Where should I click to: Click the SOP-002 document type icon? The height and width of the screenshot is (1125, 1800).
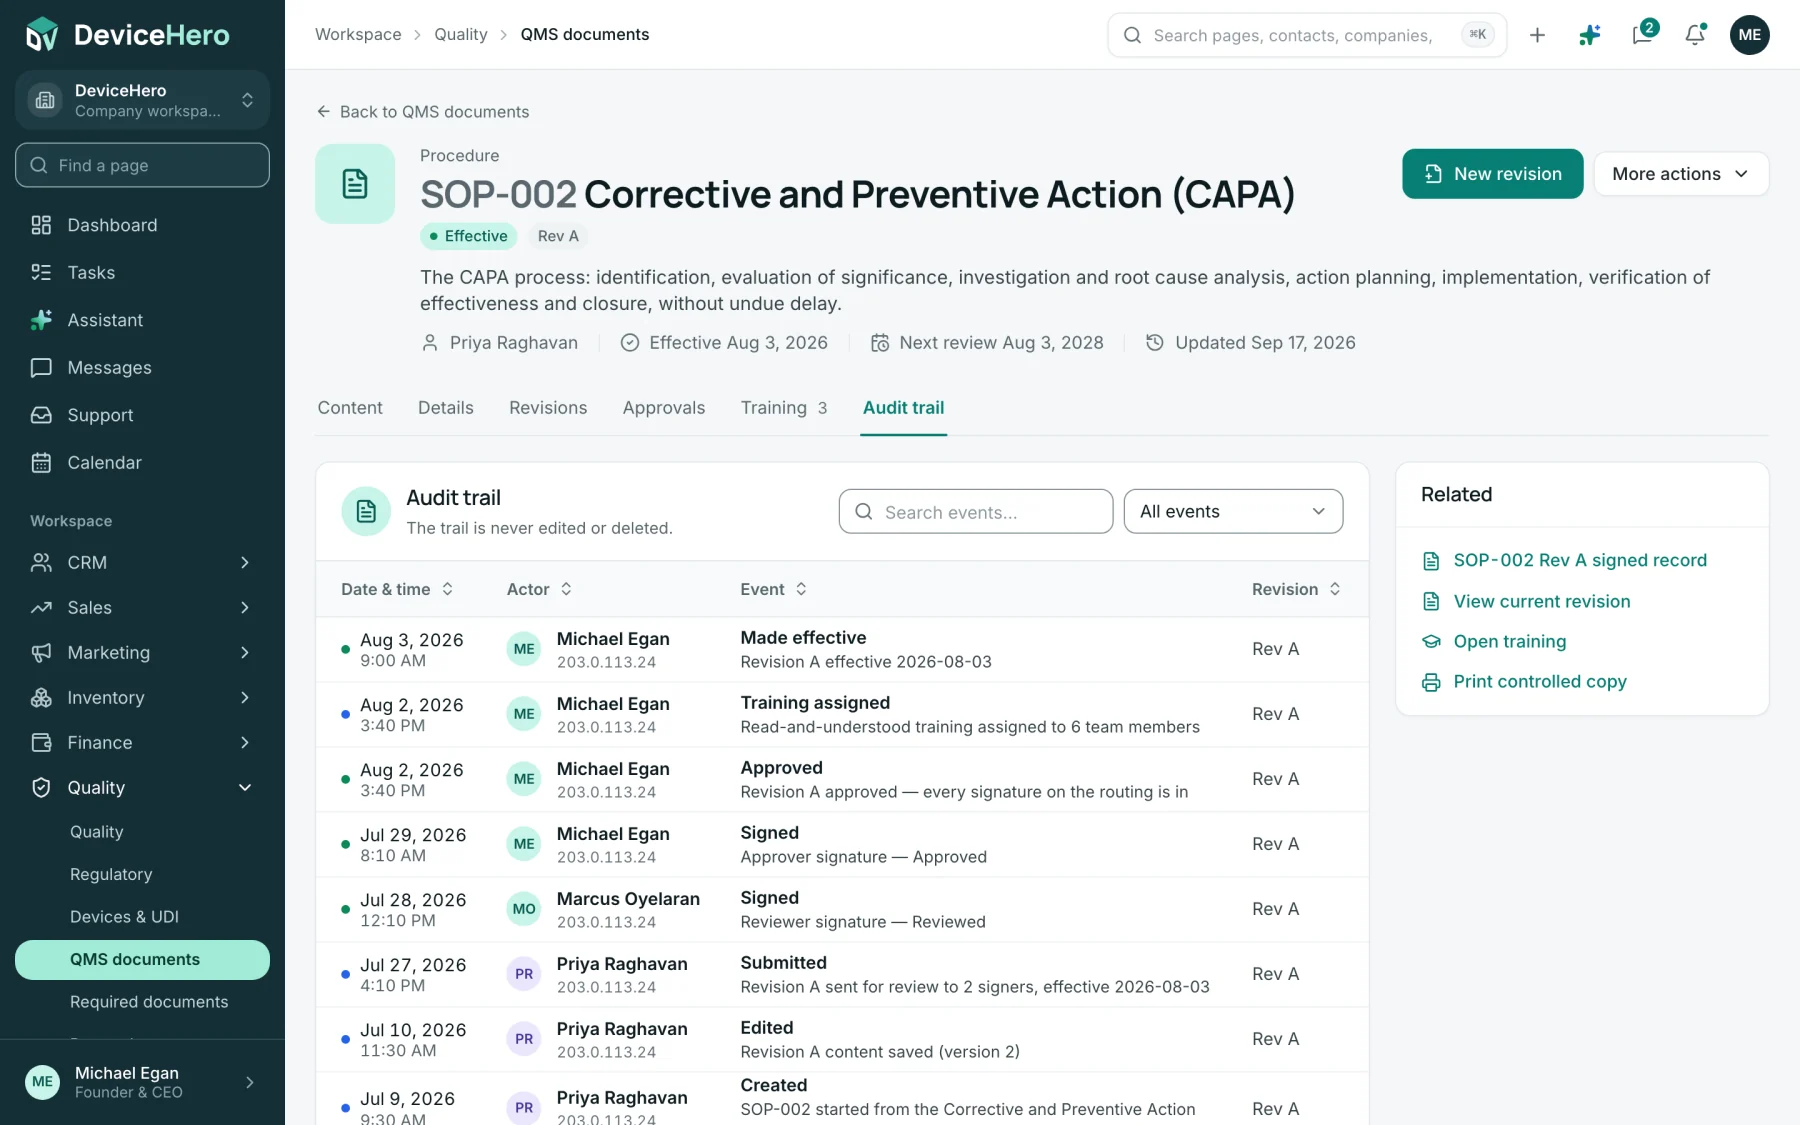pyautogui.click(x=355, y=184)
